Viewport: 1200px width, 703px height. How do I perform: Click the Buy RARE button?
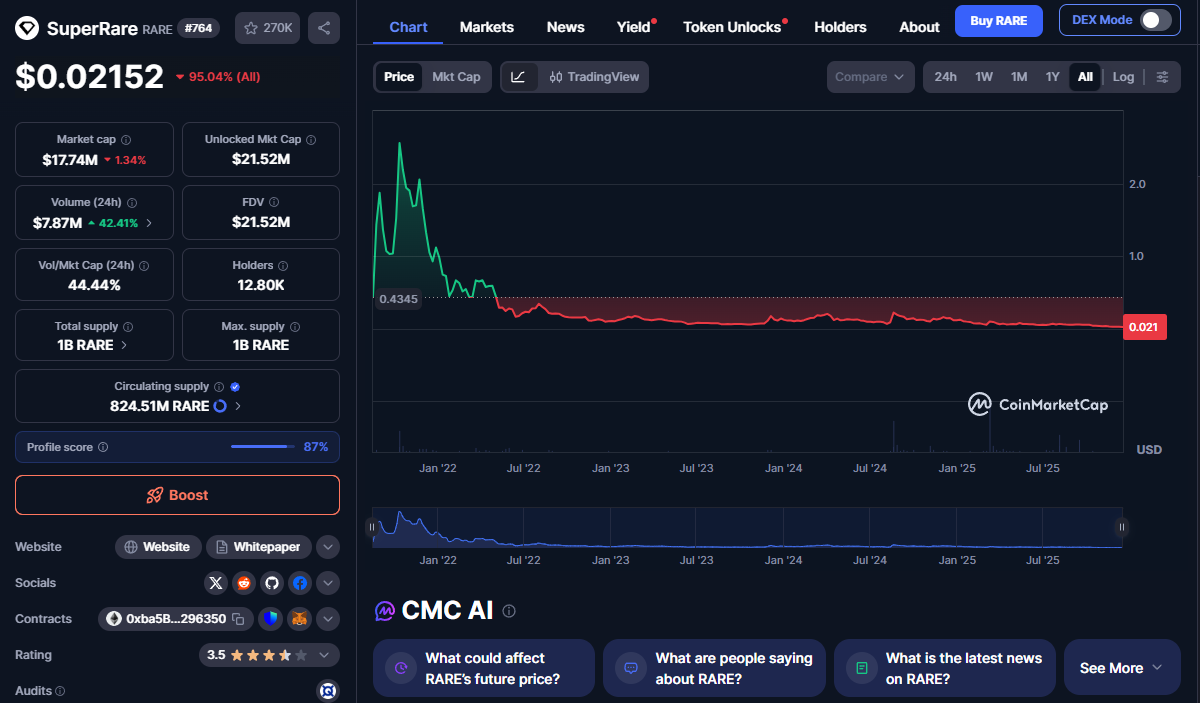998,20
